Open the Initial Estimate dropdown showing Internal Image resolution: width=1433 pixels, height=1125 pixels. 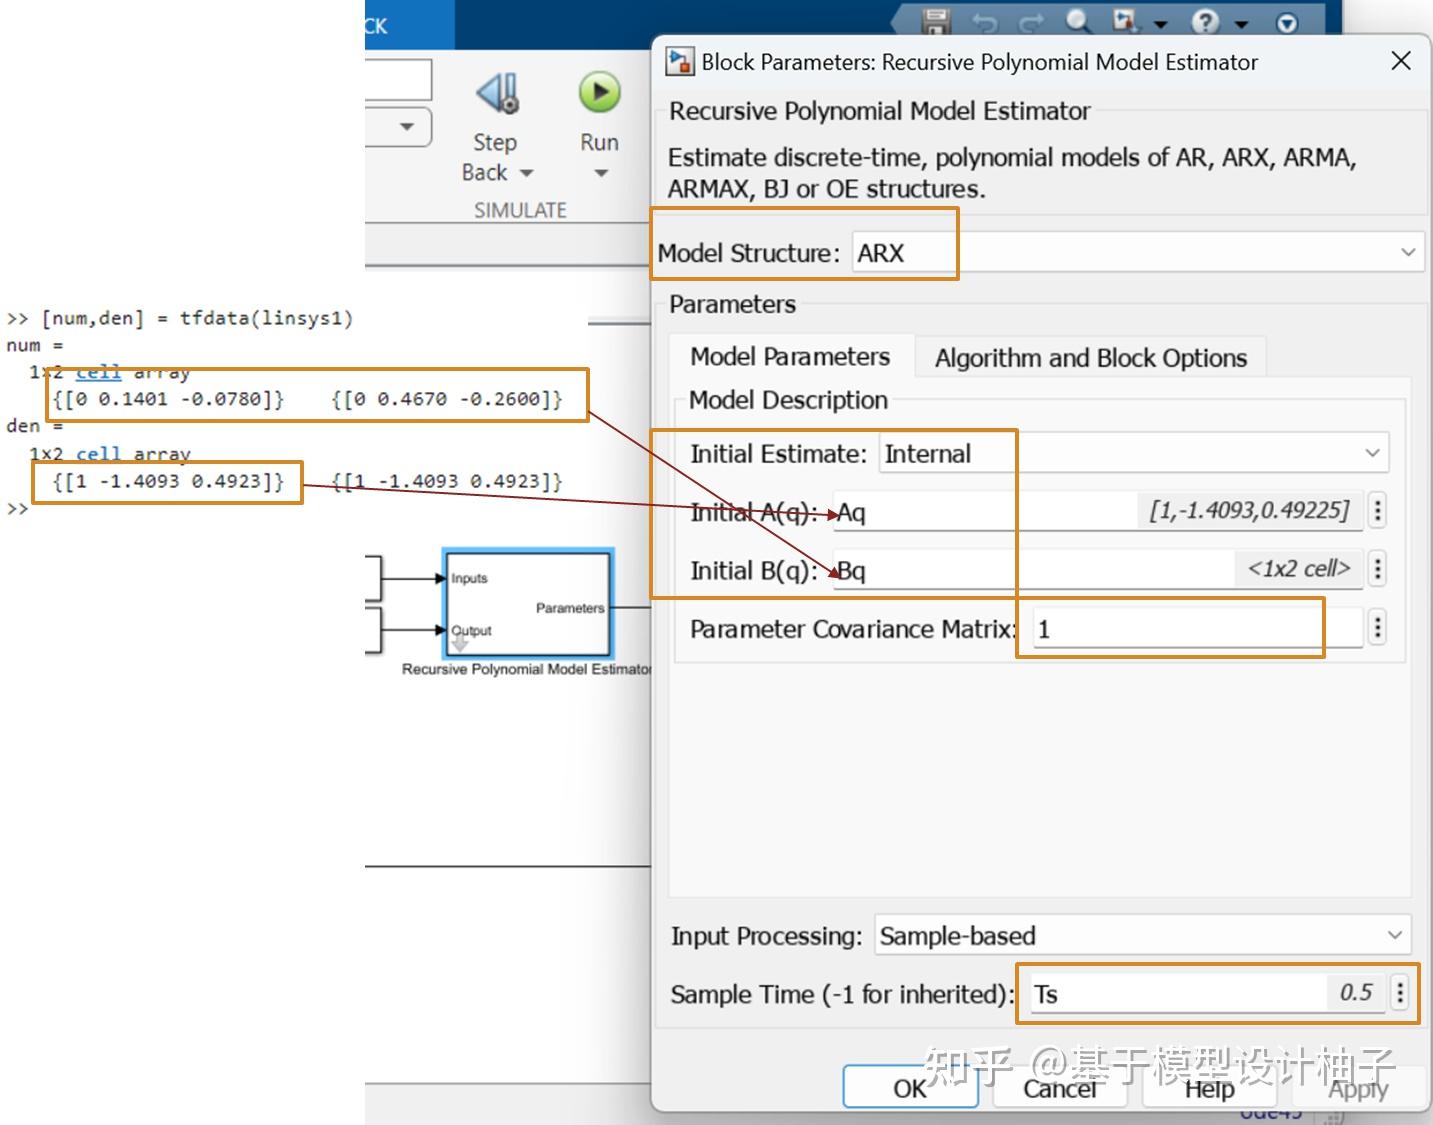pyautogui.click(x=1373, y=452)
